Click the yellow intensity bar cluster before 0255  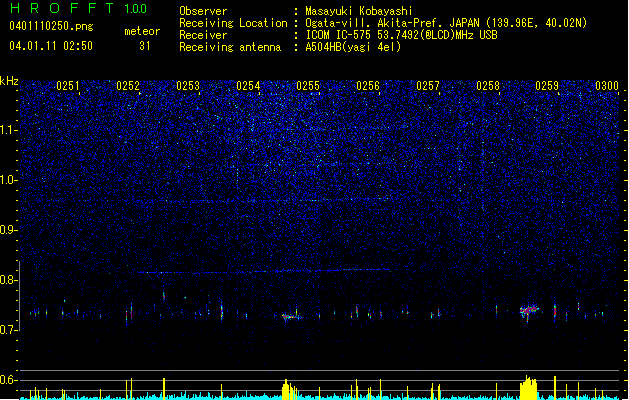pos(289,390)
